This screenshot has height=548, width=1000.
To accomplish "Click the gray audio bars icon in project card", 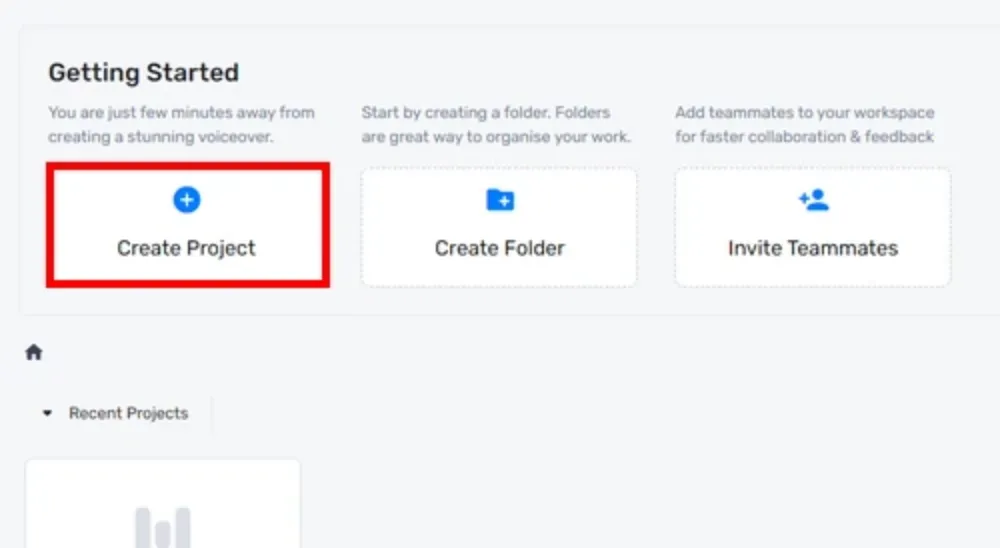I will [163, 527].
